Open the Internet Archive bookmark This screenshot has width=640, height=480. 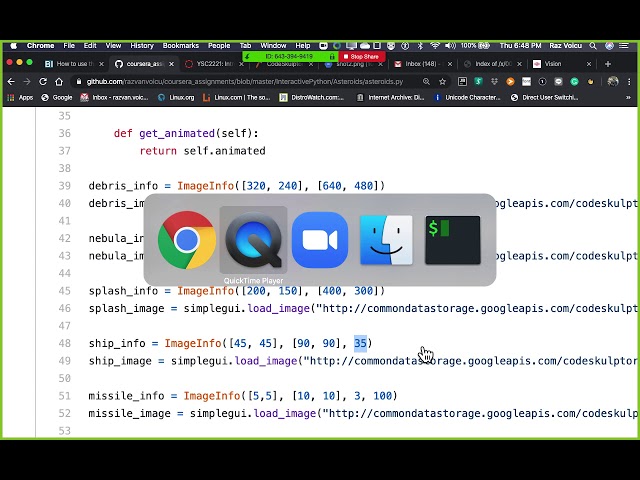tap(391, 98)
